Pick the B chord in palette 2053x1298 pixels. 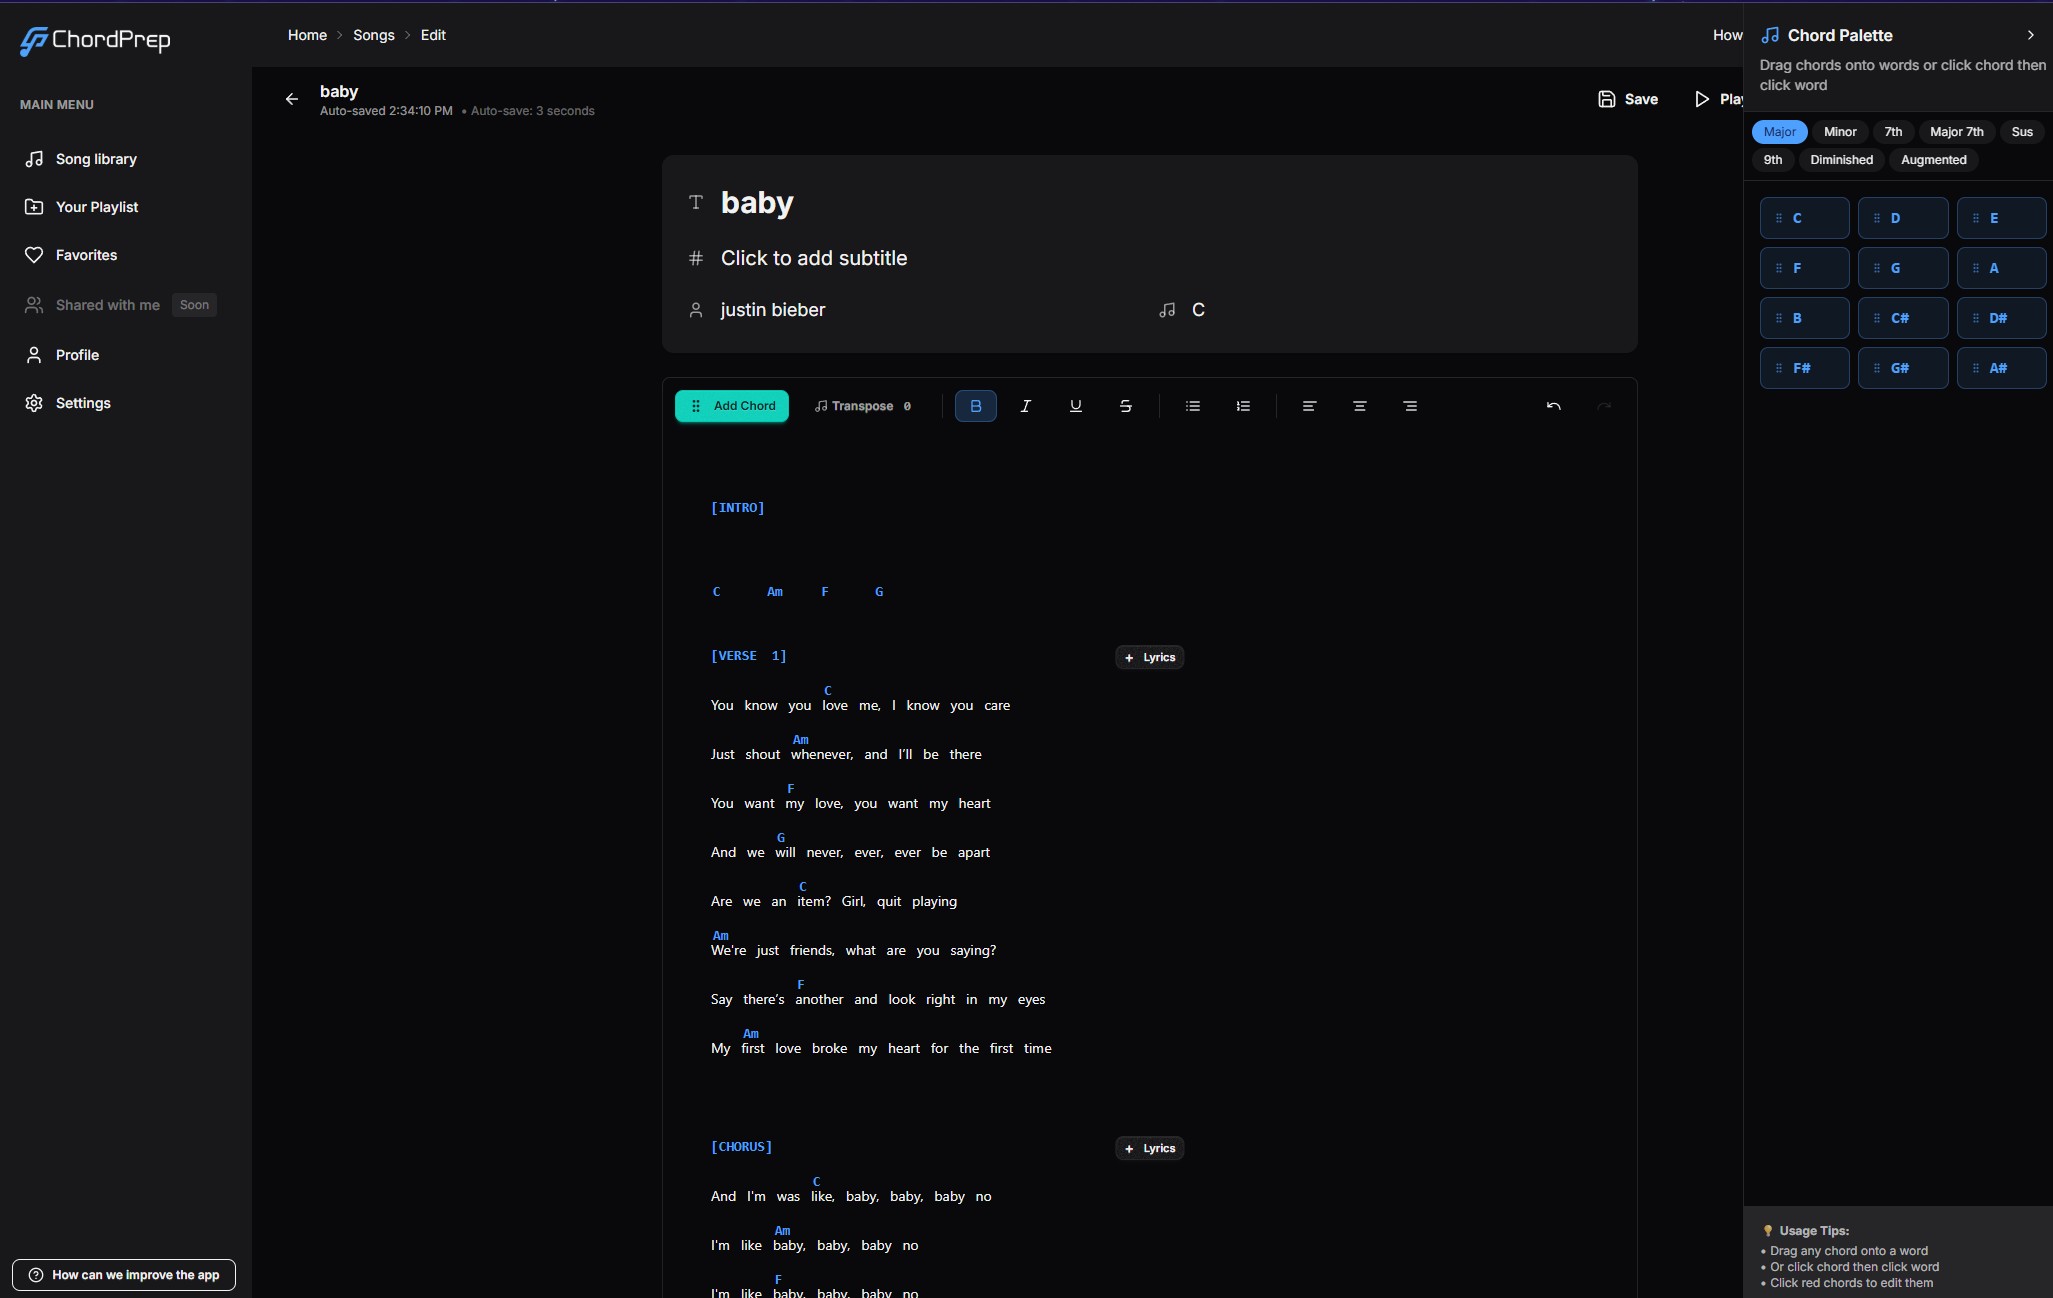coord(1805,318)
